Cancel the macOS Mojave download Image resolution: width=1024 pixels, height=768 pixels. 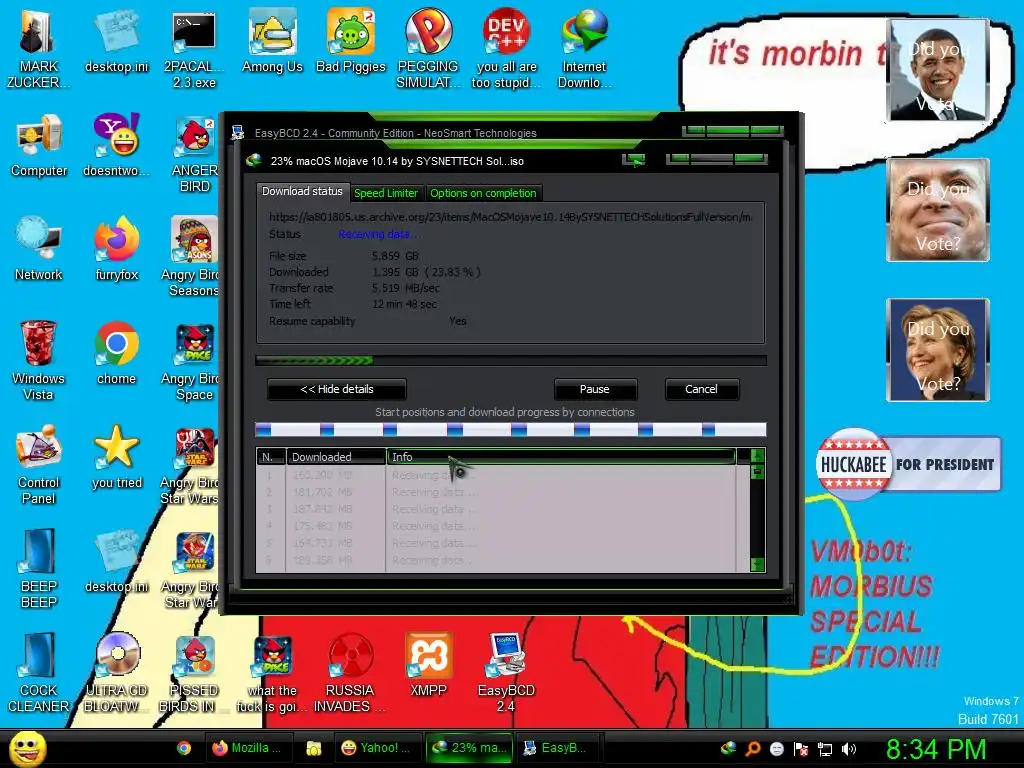pos(701,389)
